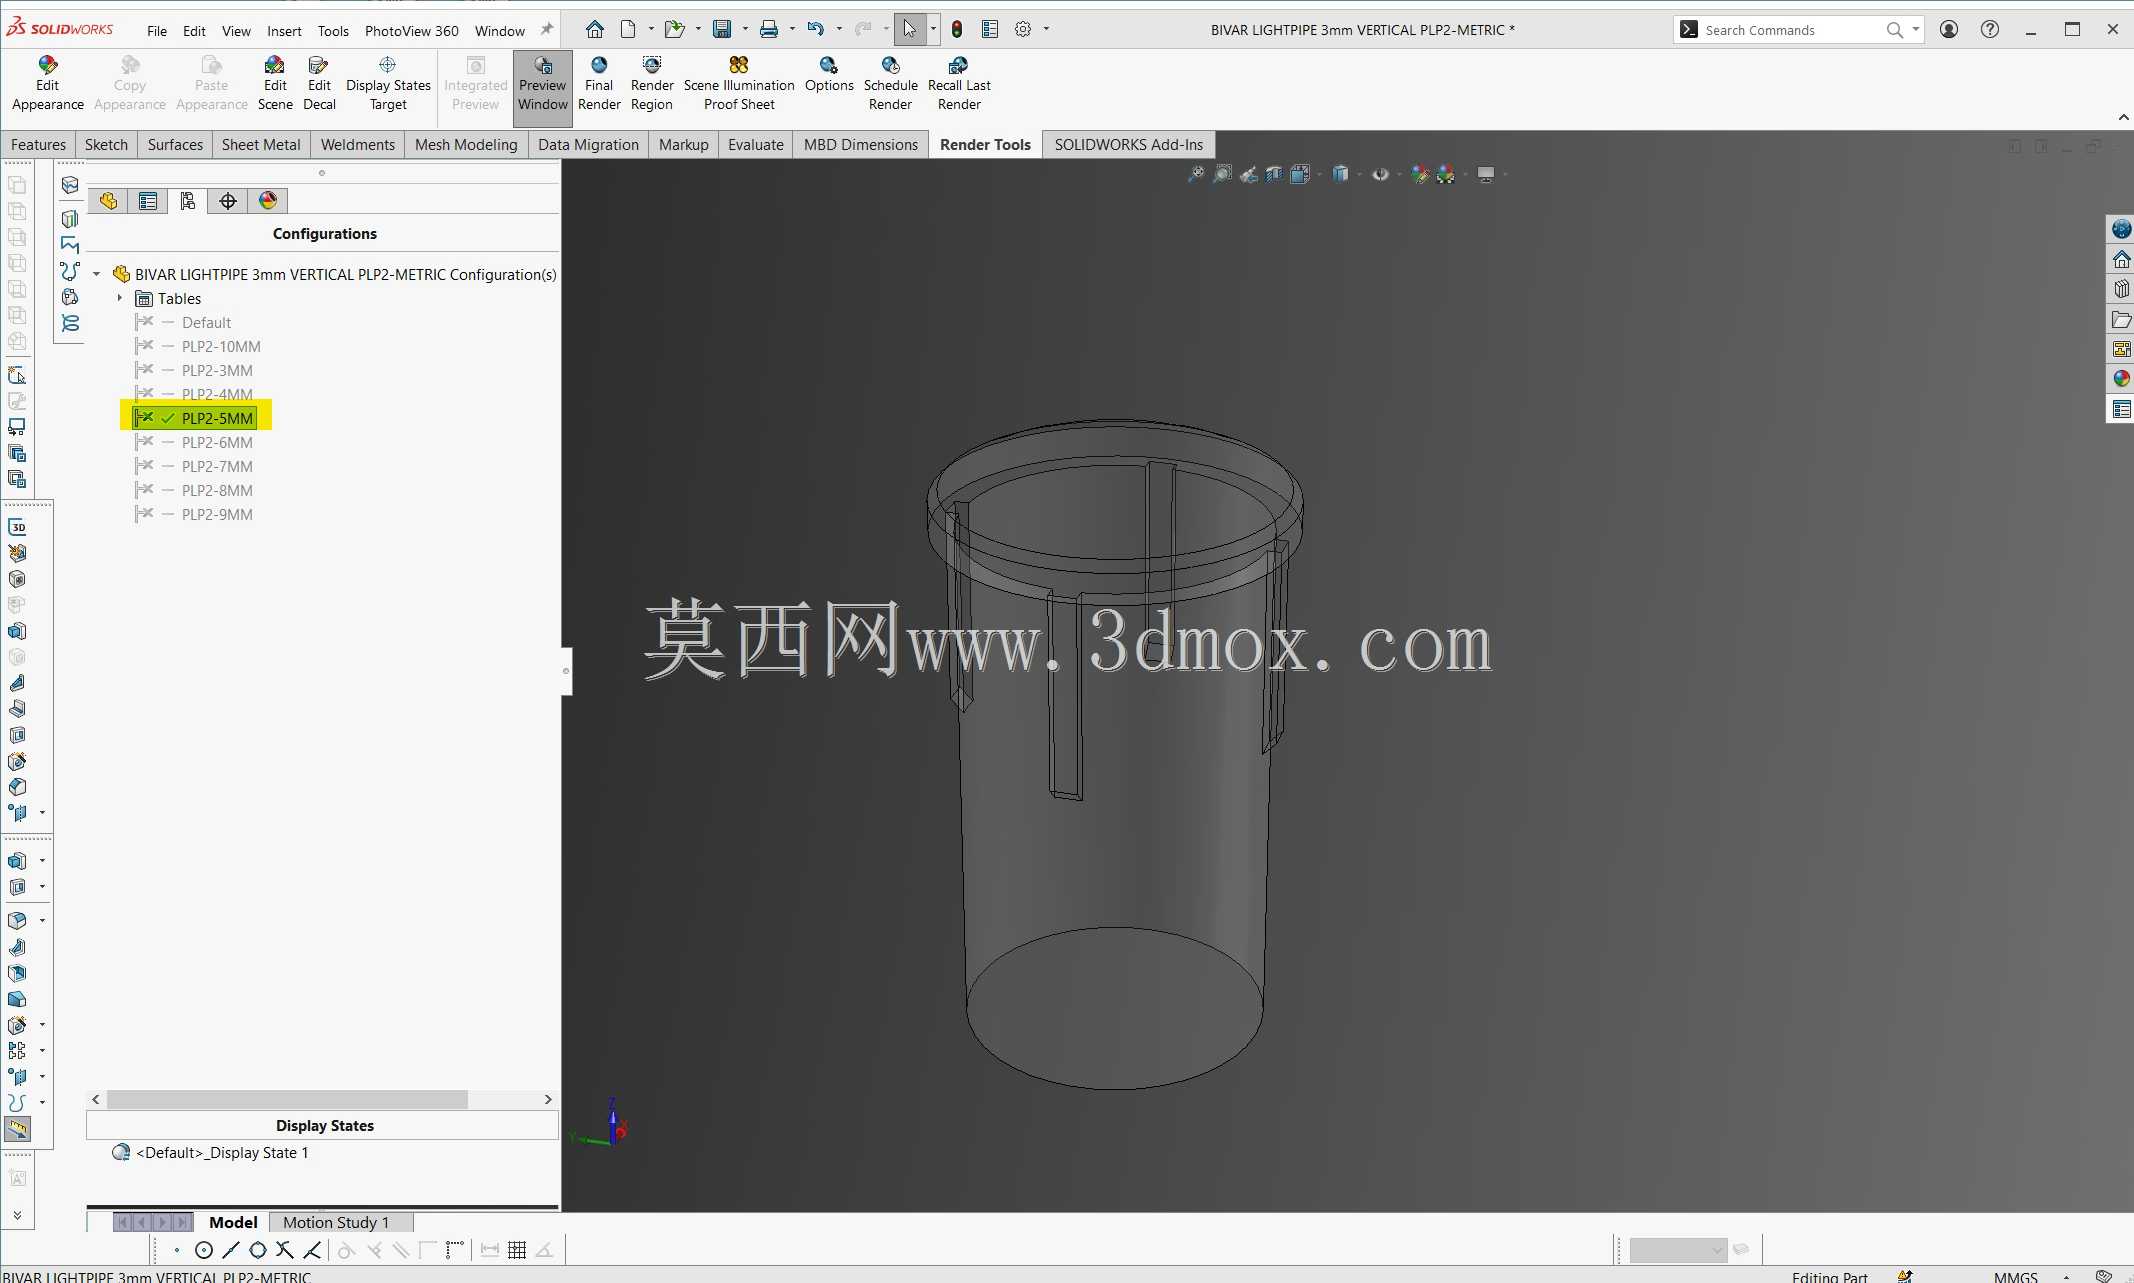Select the Render Region tool
Screen dimensions: 2134x1283
click(652, 85)
